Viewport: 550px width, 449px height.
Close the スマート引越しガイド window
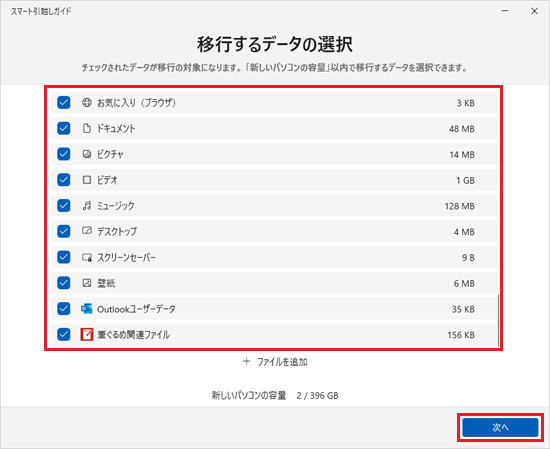pos(534,11)
